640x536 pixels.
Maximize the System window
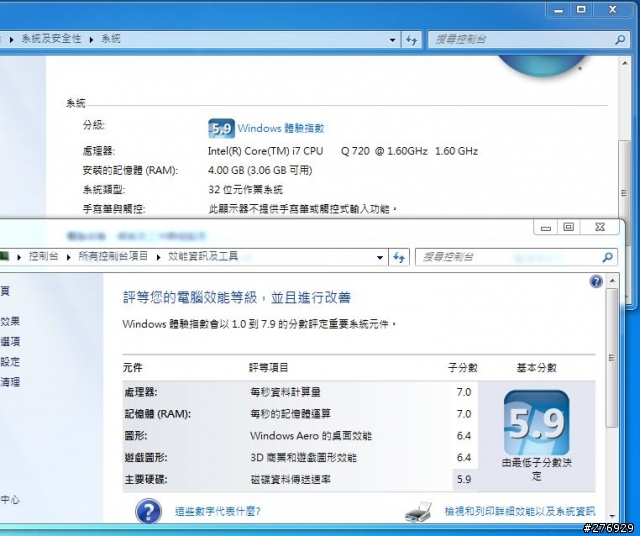coord(581,9)
